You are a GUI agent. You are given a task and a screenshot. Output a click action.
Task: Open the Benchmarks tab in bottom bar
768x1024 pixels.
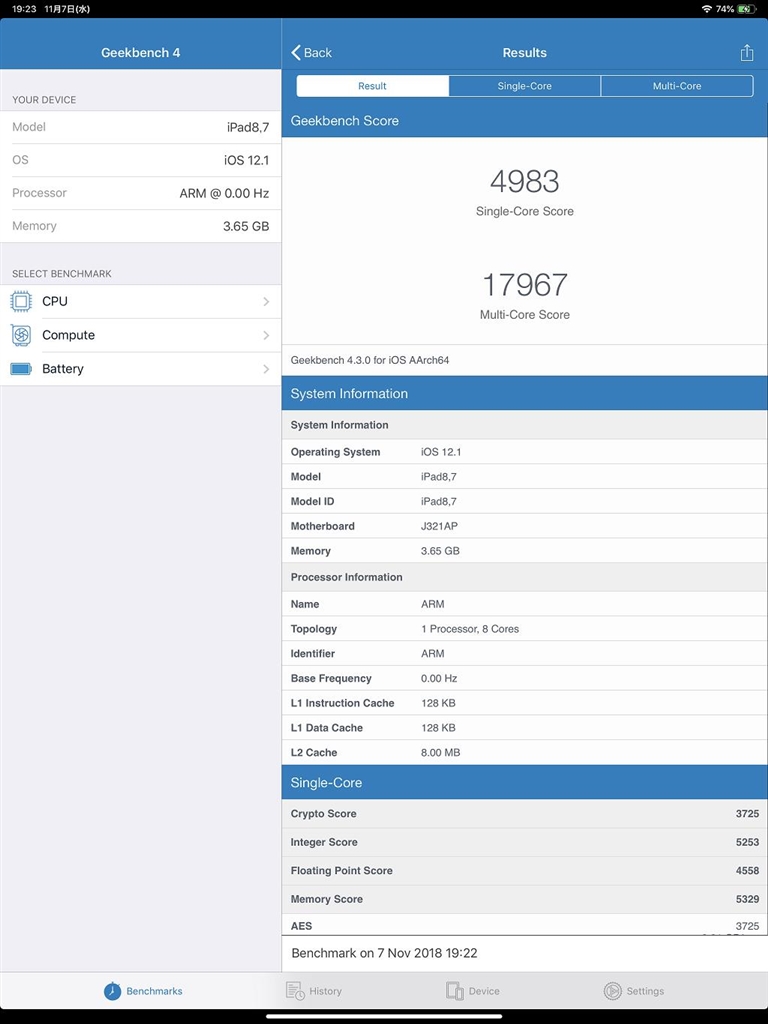(143, 991)
